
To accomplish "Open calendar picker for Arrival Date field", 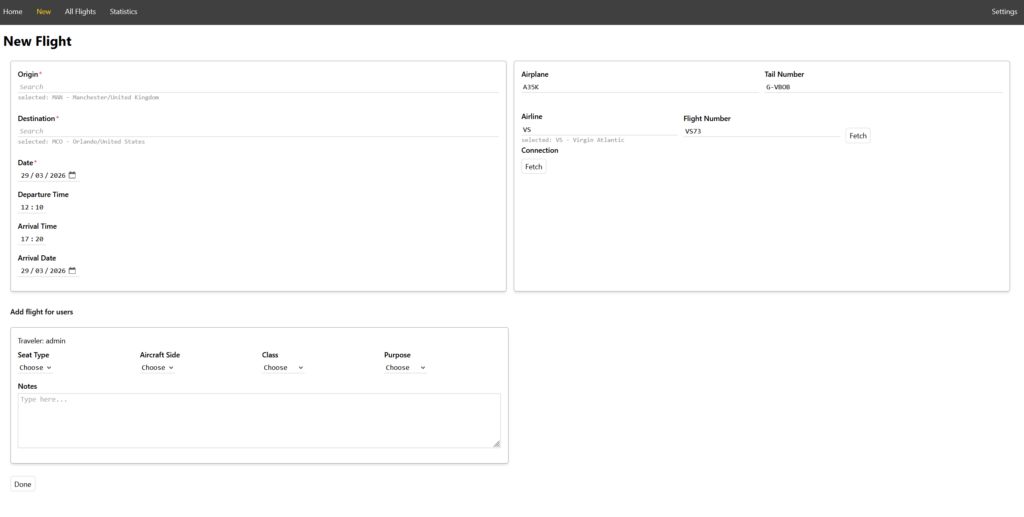I will point(72,270).
